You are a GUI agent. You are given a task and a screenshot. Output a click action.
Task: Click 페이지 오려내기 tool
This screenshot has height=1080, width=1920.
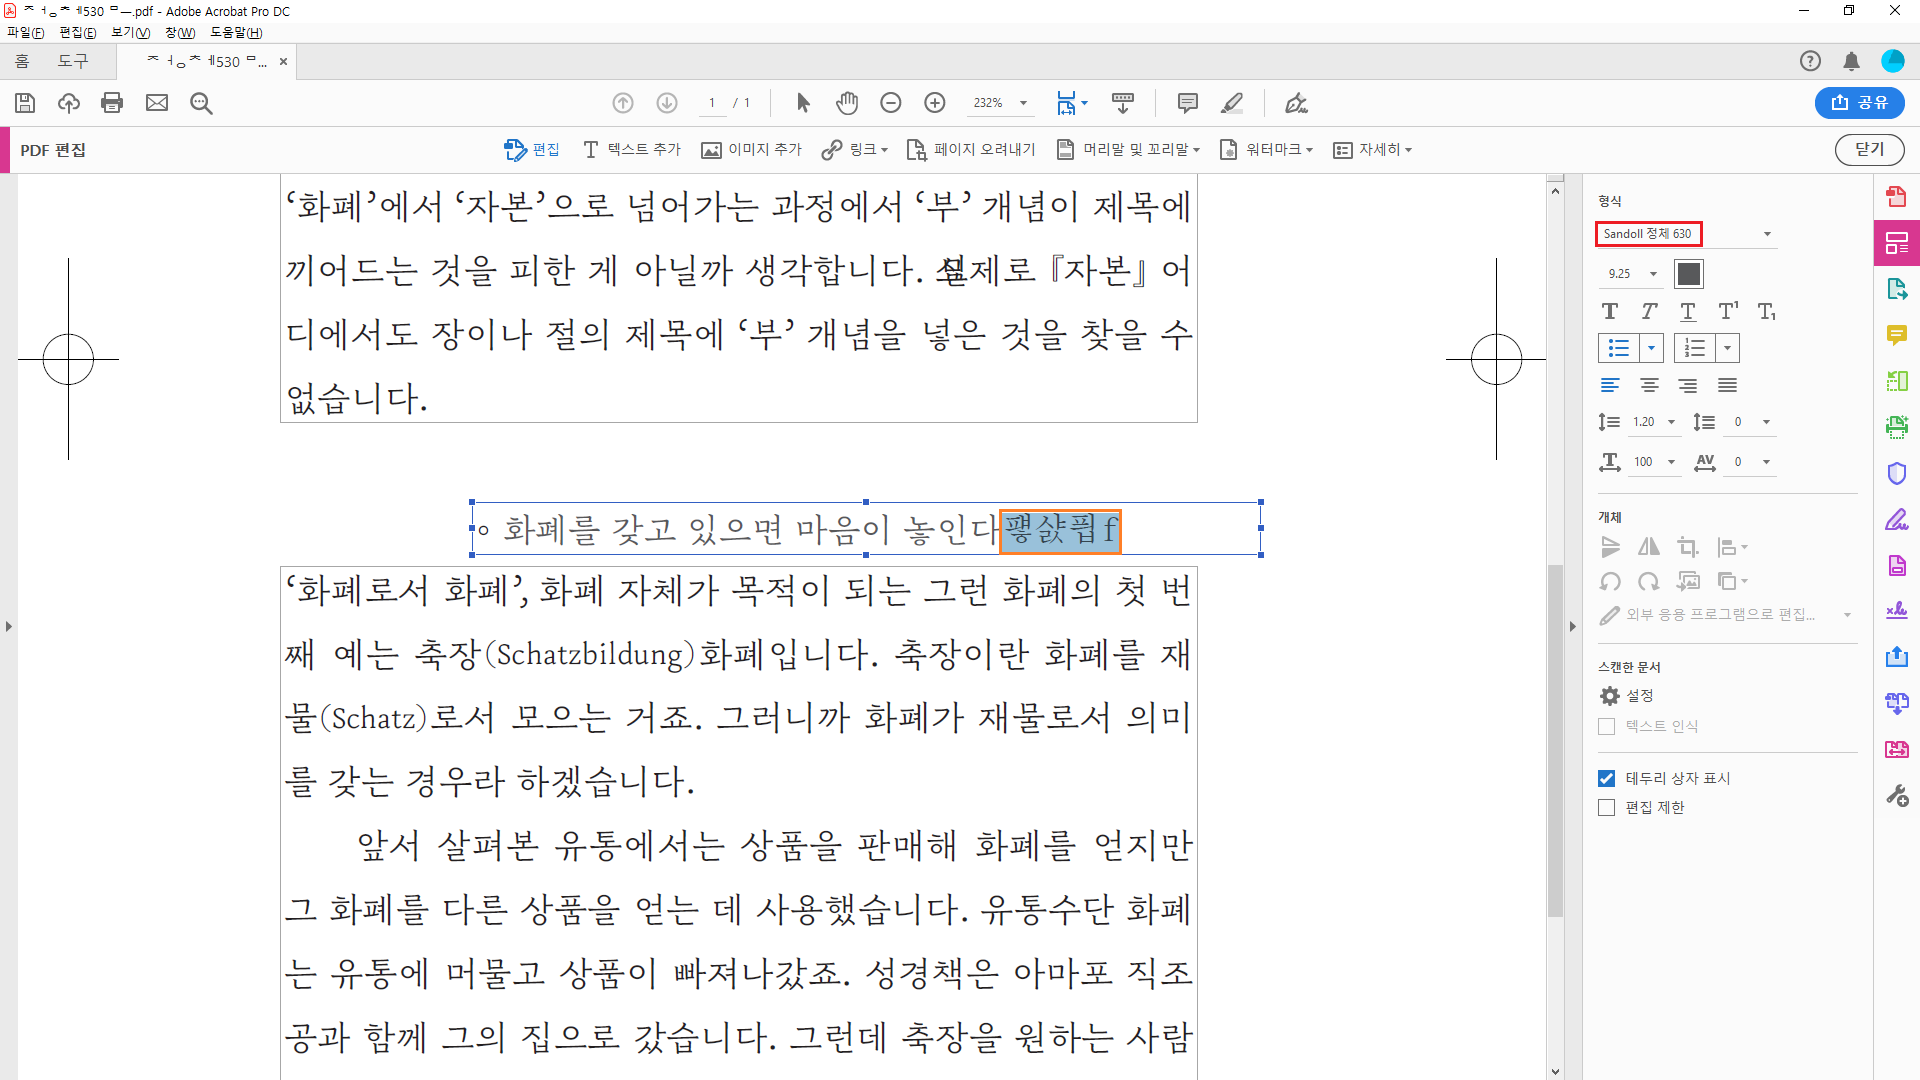pos(971,150)
